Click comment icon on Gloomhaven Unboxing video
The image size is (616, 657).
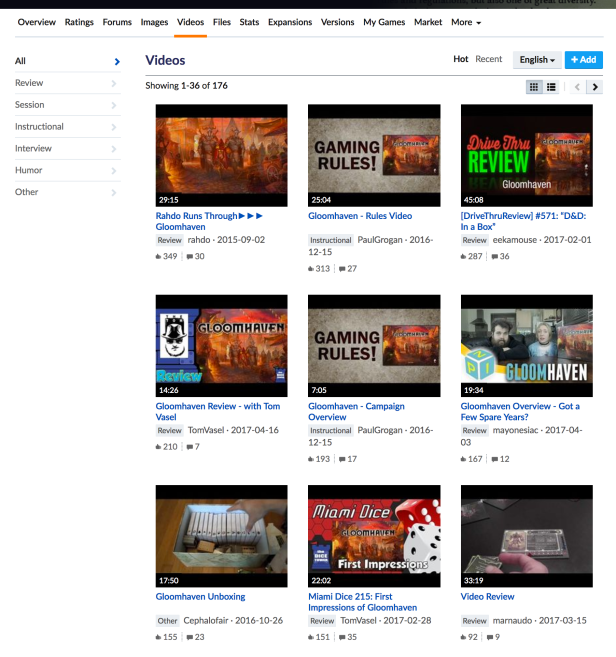click(x=190, y=637)
